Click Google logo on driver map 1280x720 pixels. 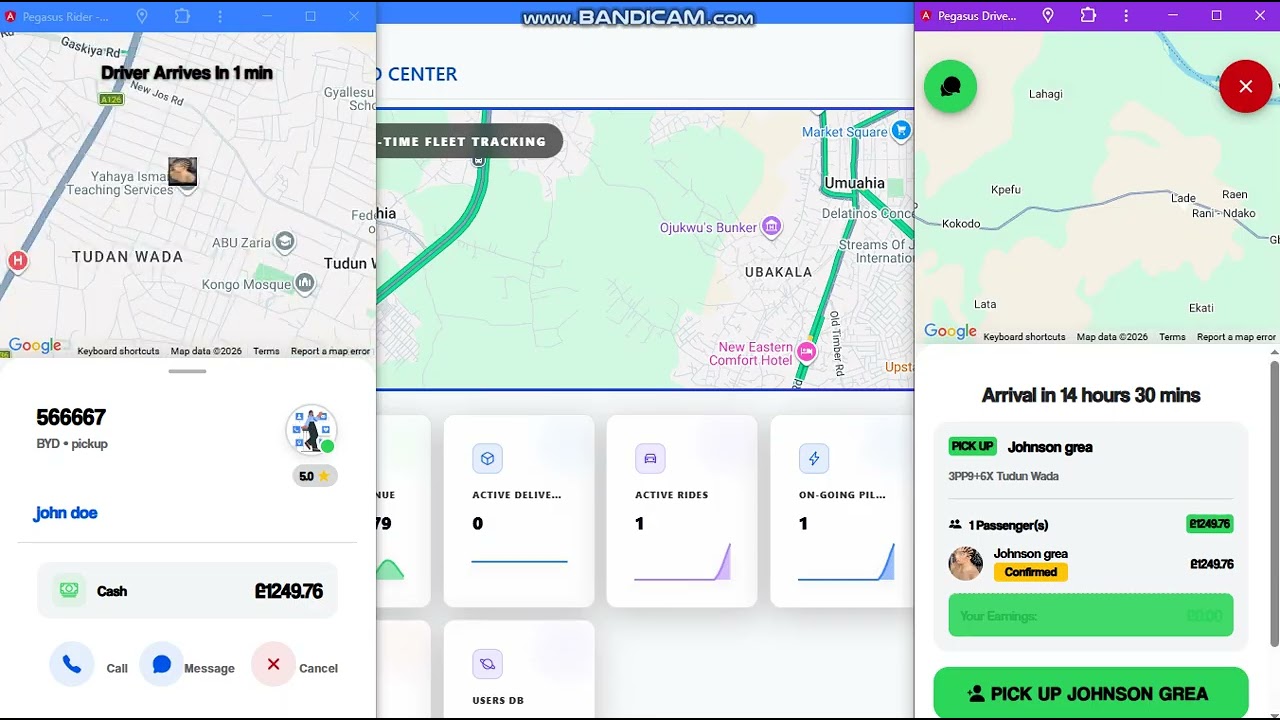tap(950, 332)
